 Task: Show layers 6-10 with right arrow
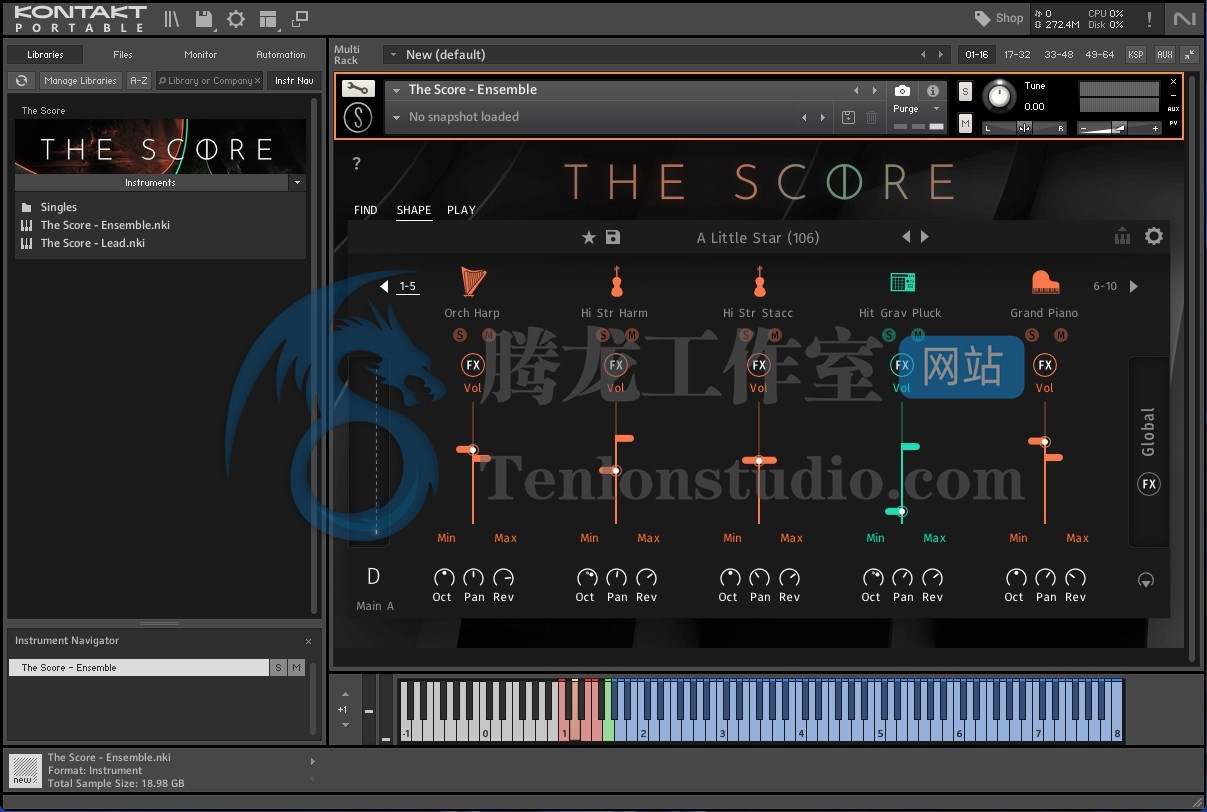click(x=1133, y=286)
